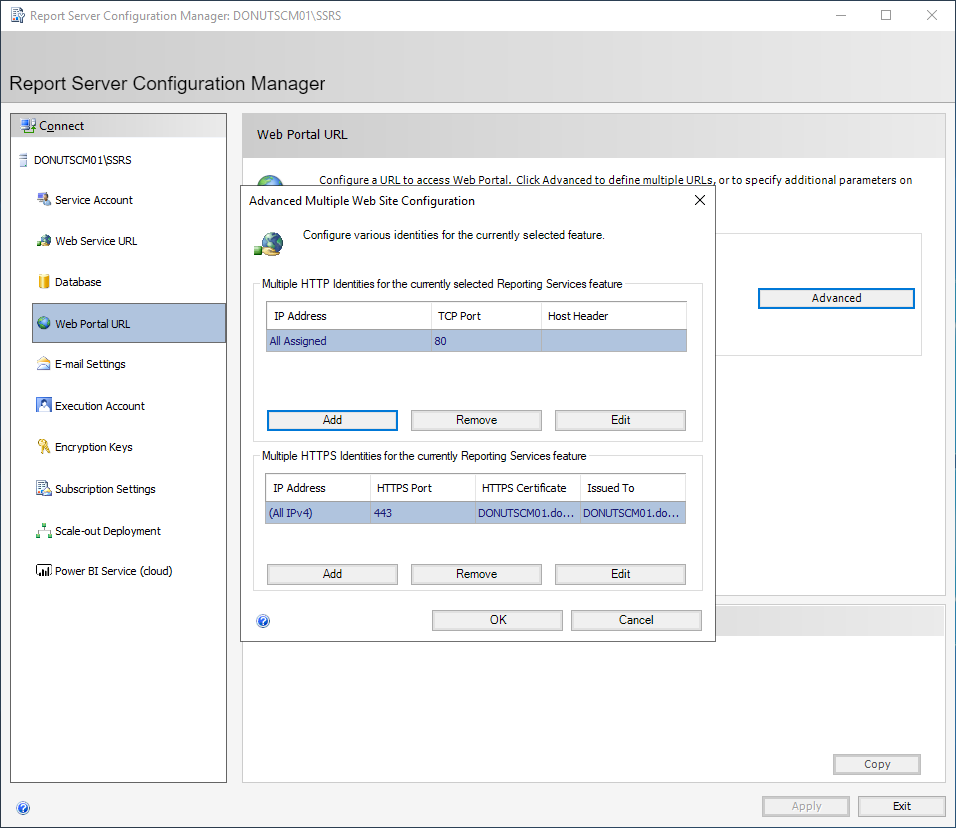
Task: Open Scale-out Deployment page
Action: 108,531
